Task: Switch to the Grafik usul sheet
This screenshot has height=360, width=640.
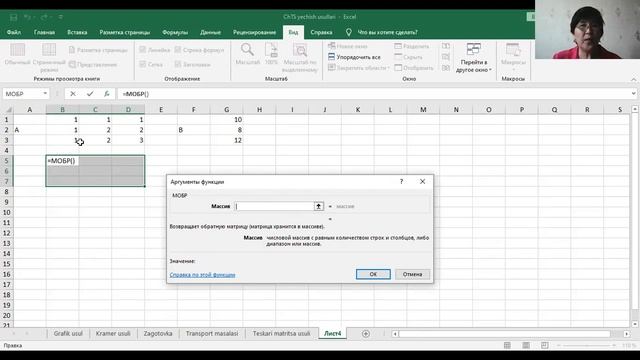Action: [x=68, y=333]
